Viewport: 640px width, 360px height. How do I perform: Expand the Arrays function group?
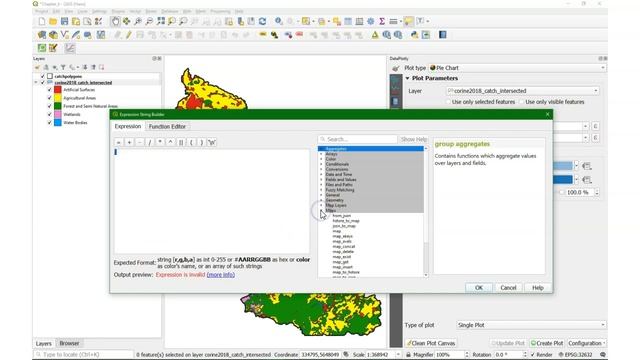[321, 154]
